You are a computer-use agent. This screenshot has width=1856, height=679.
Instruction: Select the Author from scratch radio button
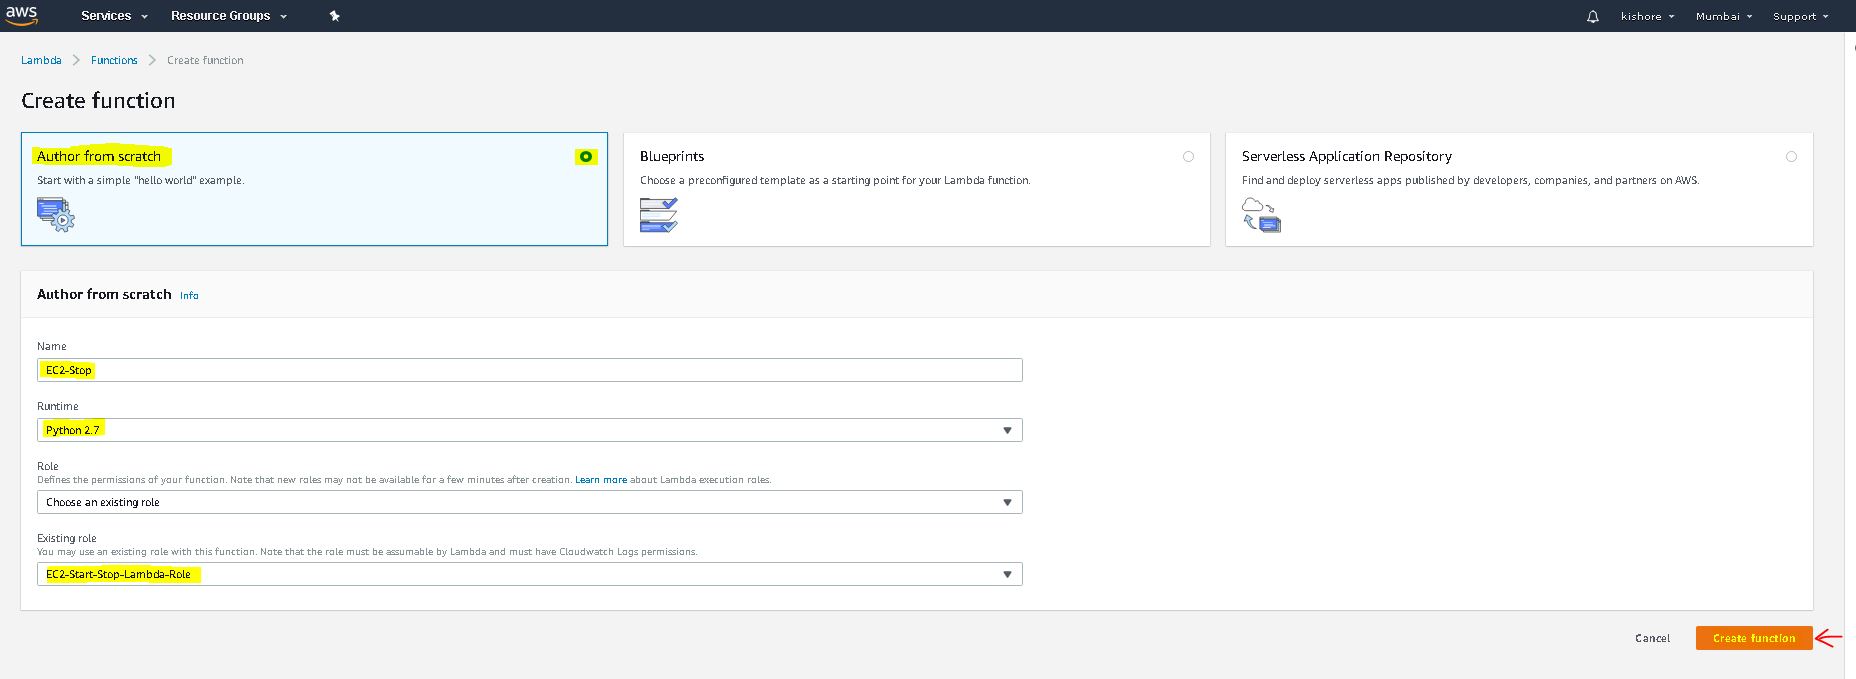point(586,157)
